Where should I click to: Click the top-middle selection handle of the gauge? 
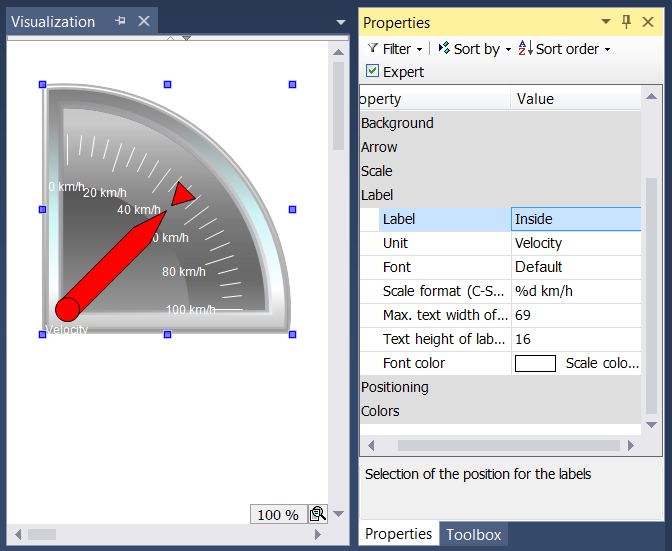(x=168, y=84)
